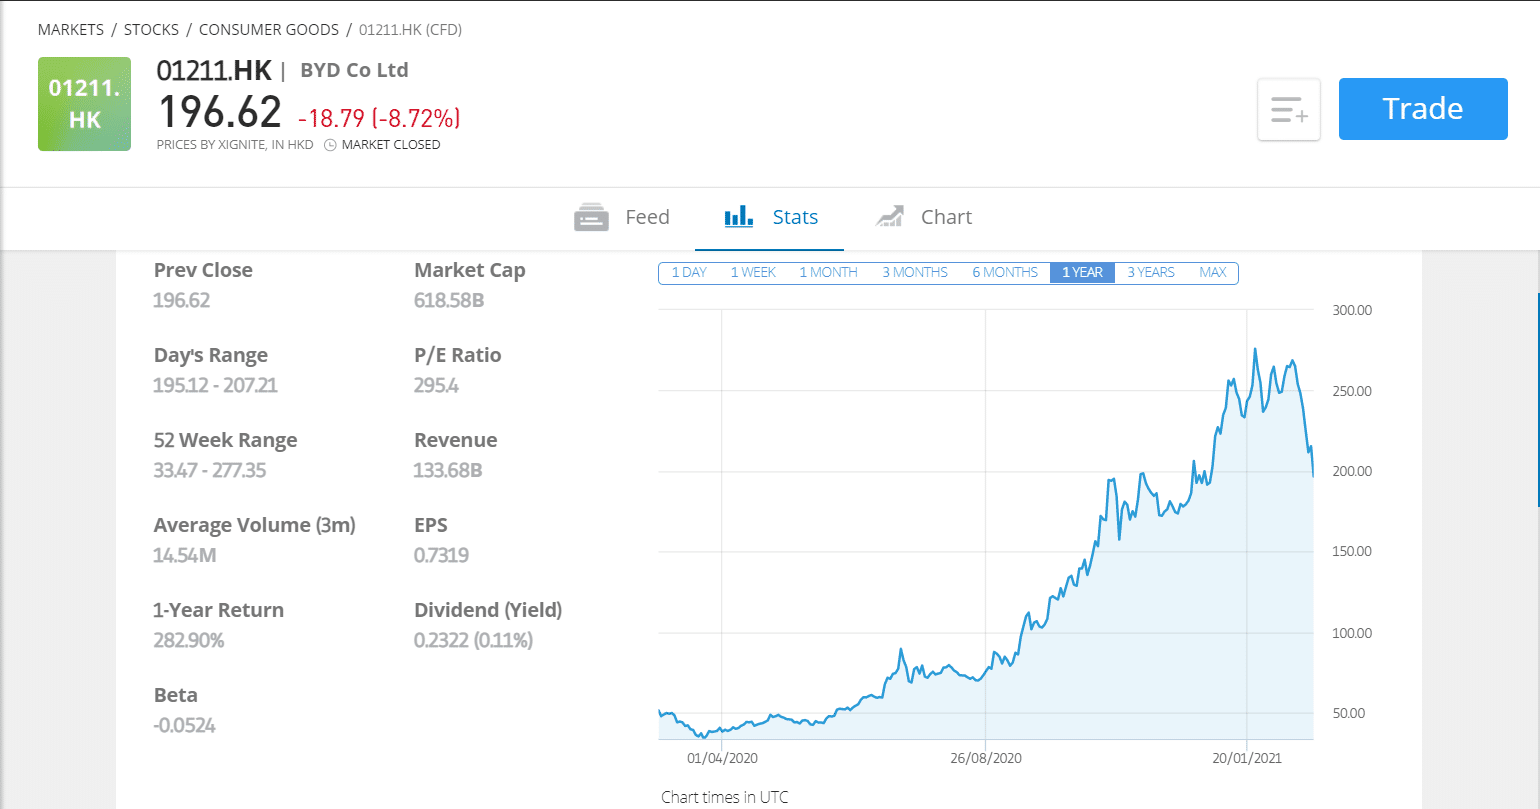Screen dimensions: 1540x809
Task: Open the MARKETS breadcrumb link
Action: [x=71, y=29]
